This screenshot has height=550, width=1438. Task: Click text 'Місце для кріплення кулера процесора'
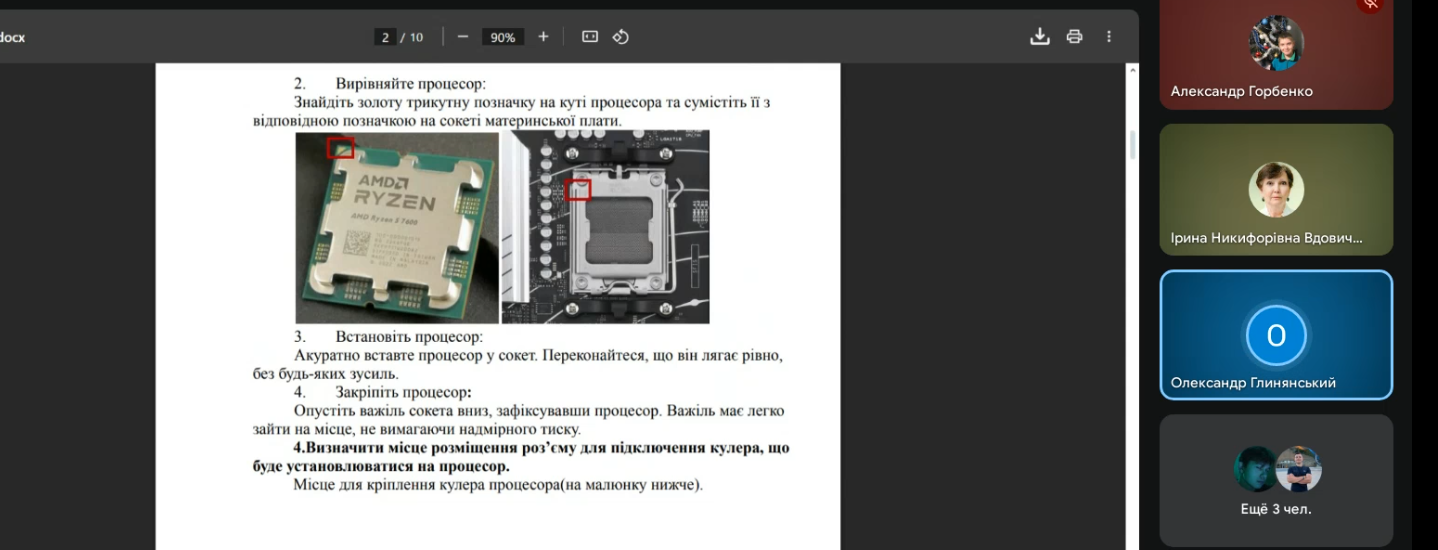pyautogui.click(x=425, y=485)
